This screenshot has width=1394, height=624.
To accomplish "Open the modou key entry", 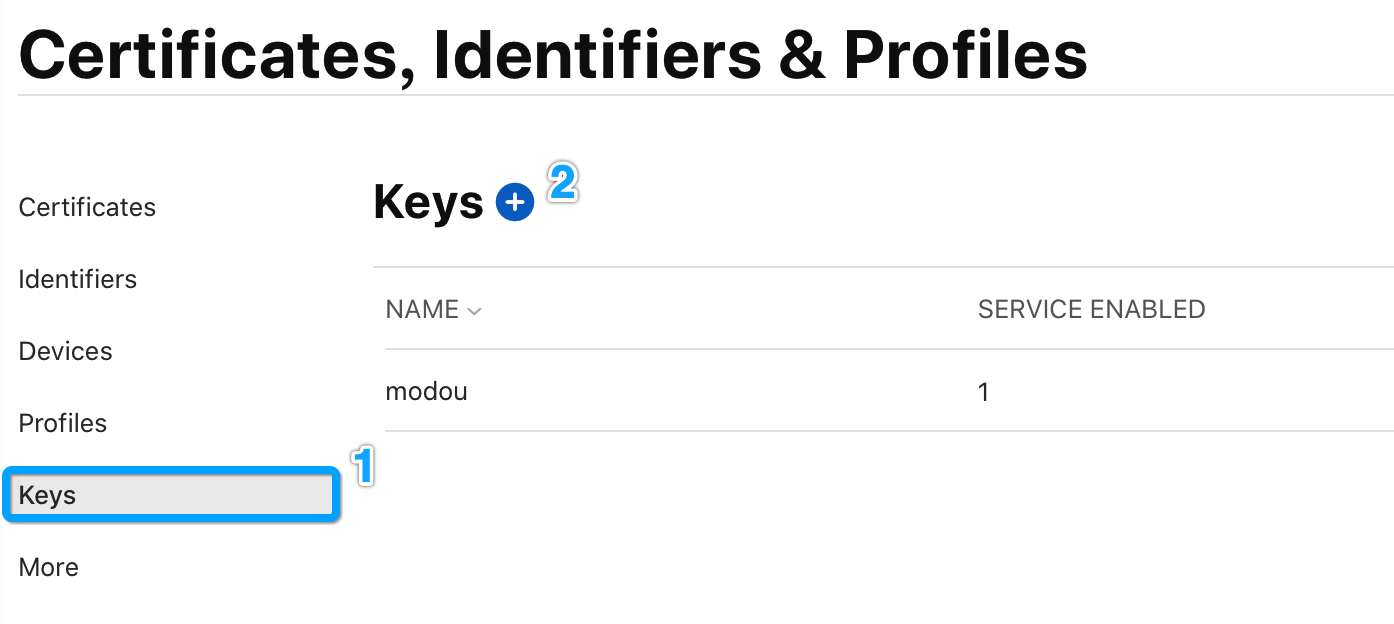I will (426, 391).
